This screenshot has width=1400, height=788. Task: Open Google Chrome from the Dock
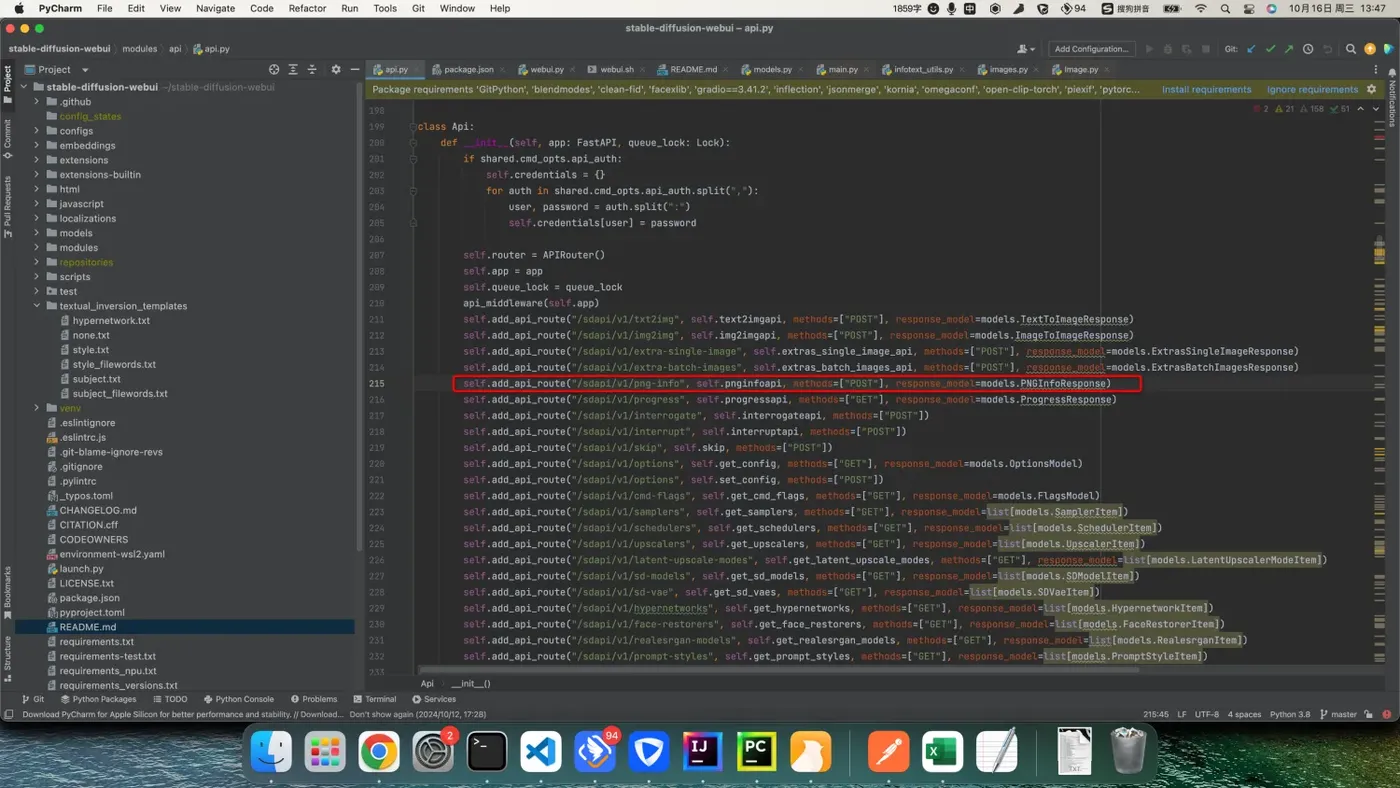pyautogui.click(x=379, y=751)
